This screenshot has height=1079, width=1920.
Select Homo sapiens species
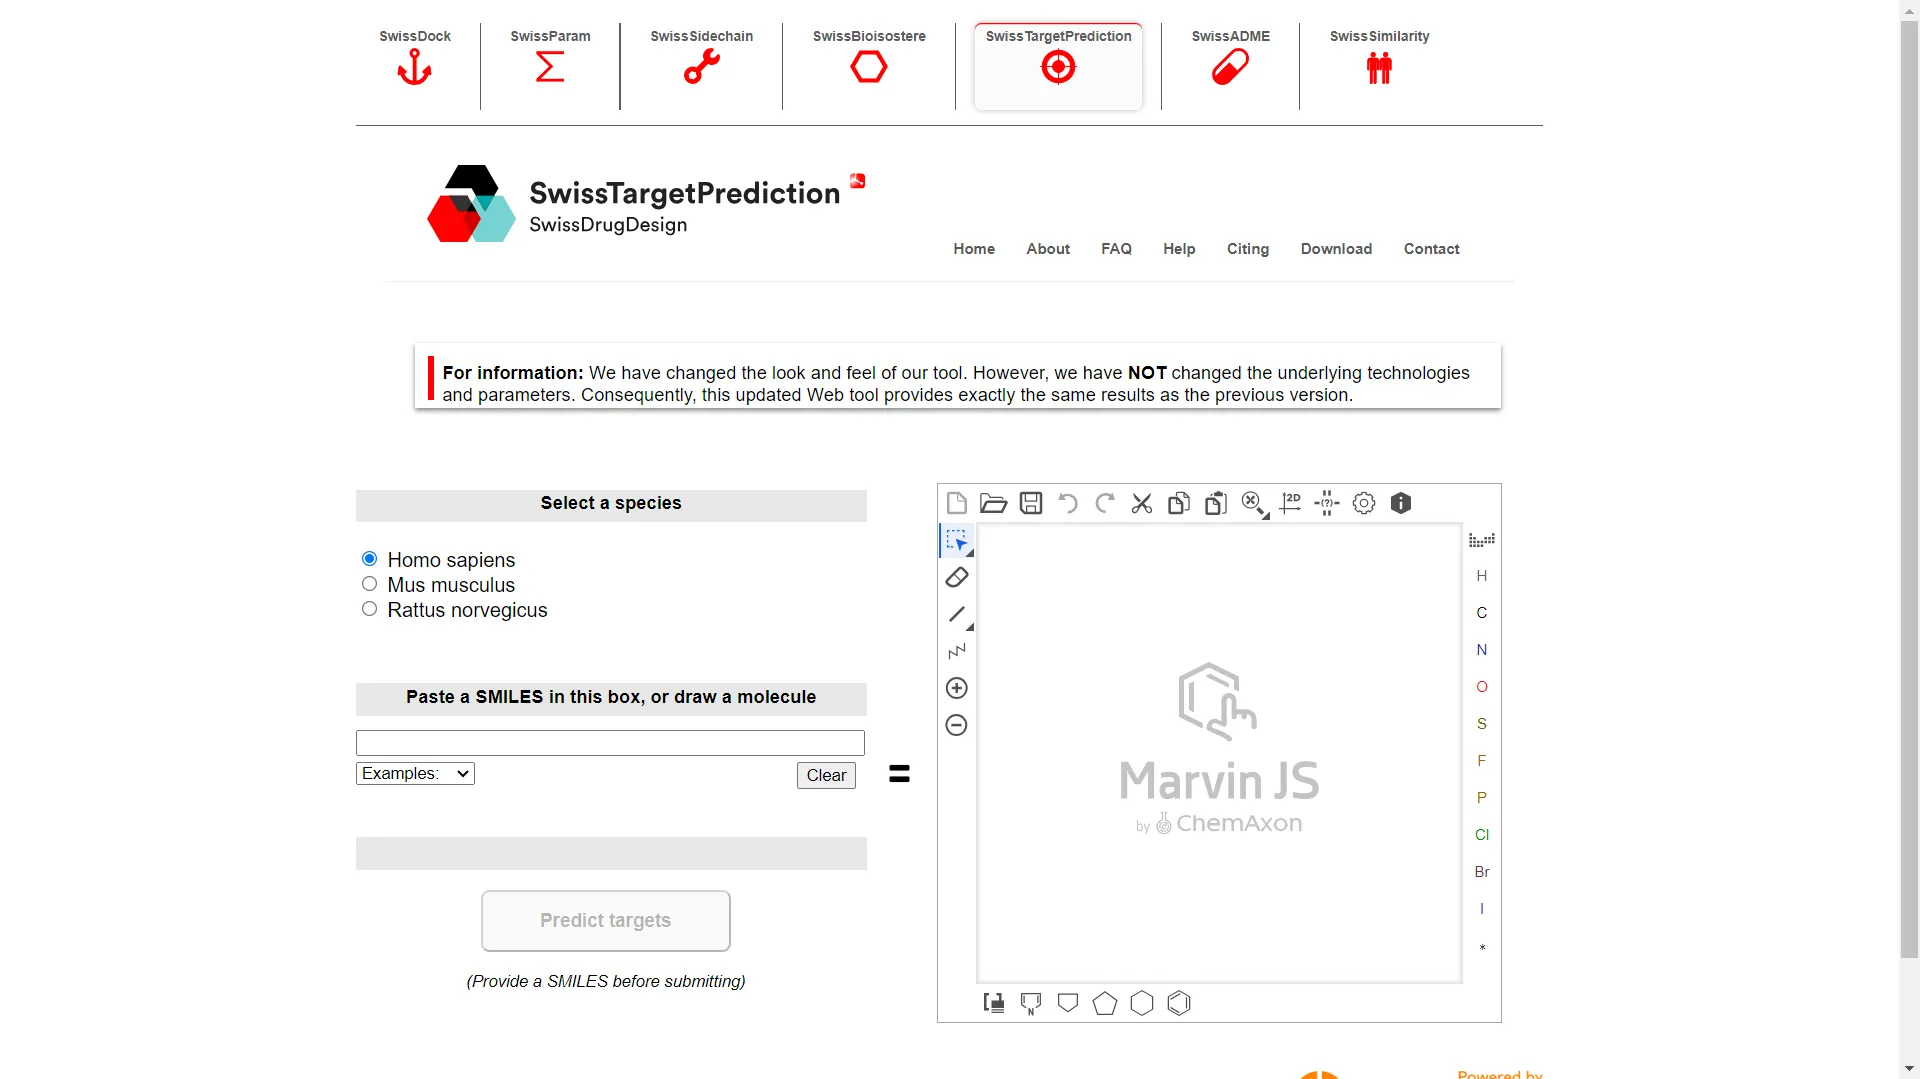[x=369, y=558]
